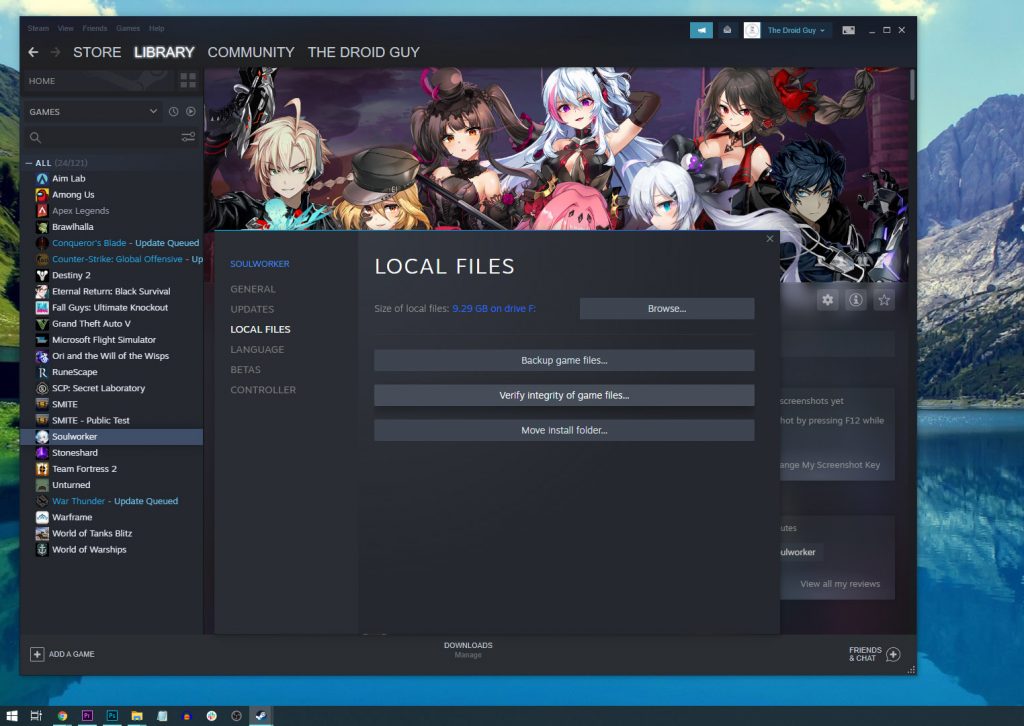Open Friends & Chat panel
This screenshot has width=1024, height=726.
874,654
